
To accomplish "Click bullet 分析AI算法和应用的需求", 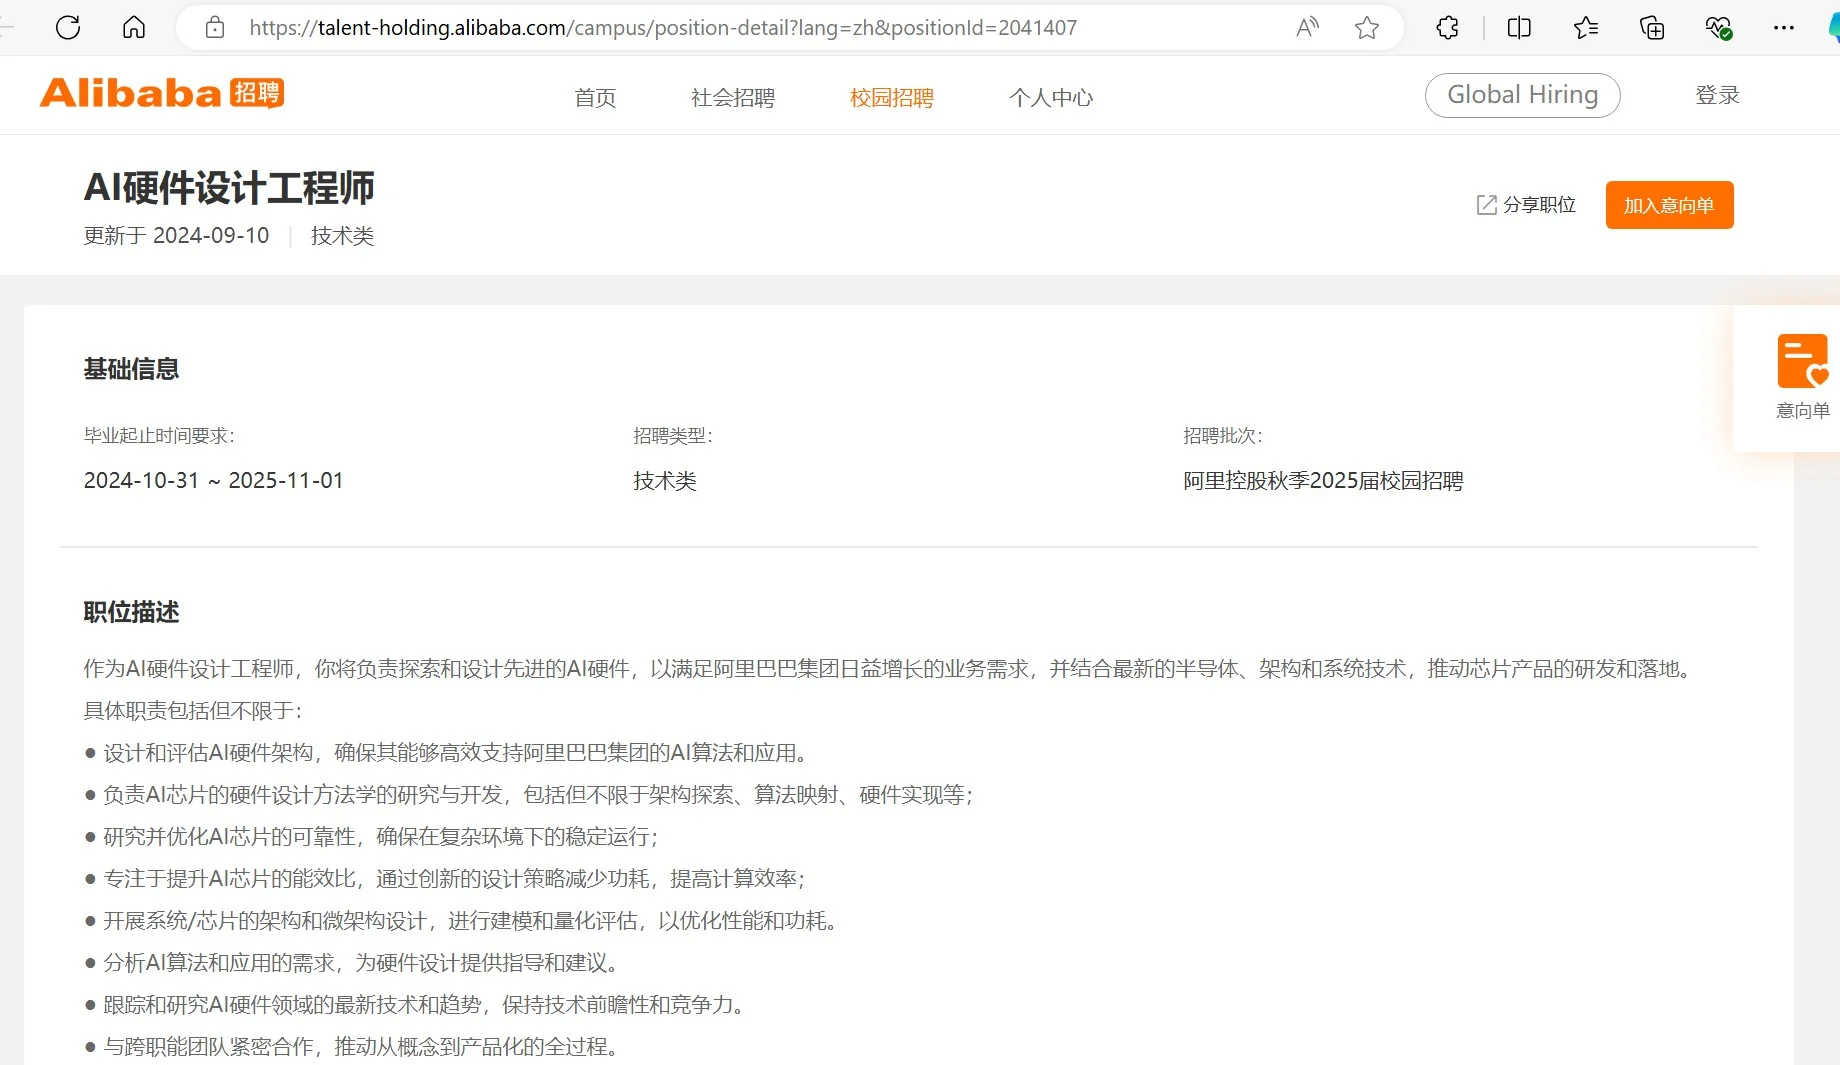I will click(351, 963).
